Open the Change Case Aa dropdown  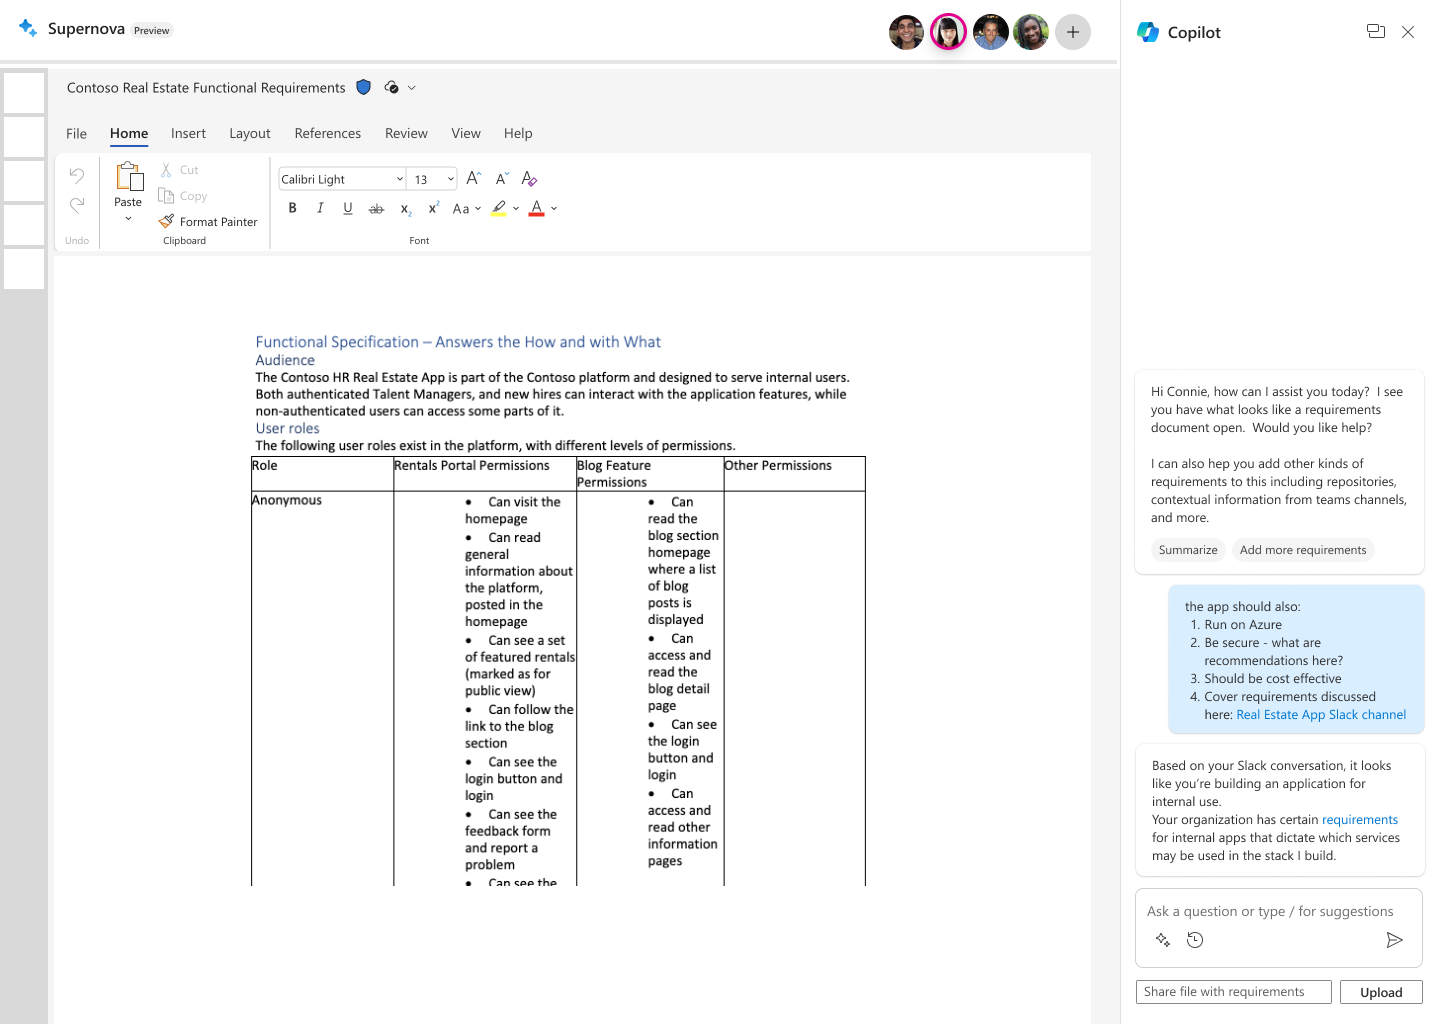(x=466, y=208)
